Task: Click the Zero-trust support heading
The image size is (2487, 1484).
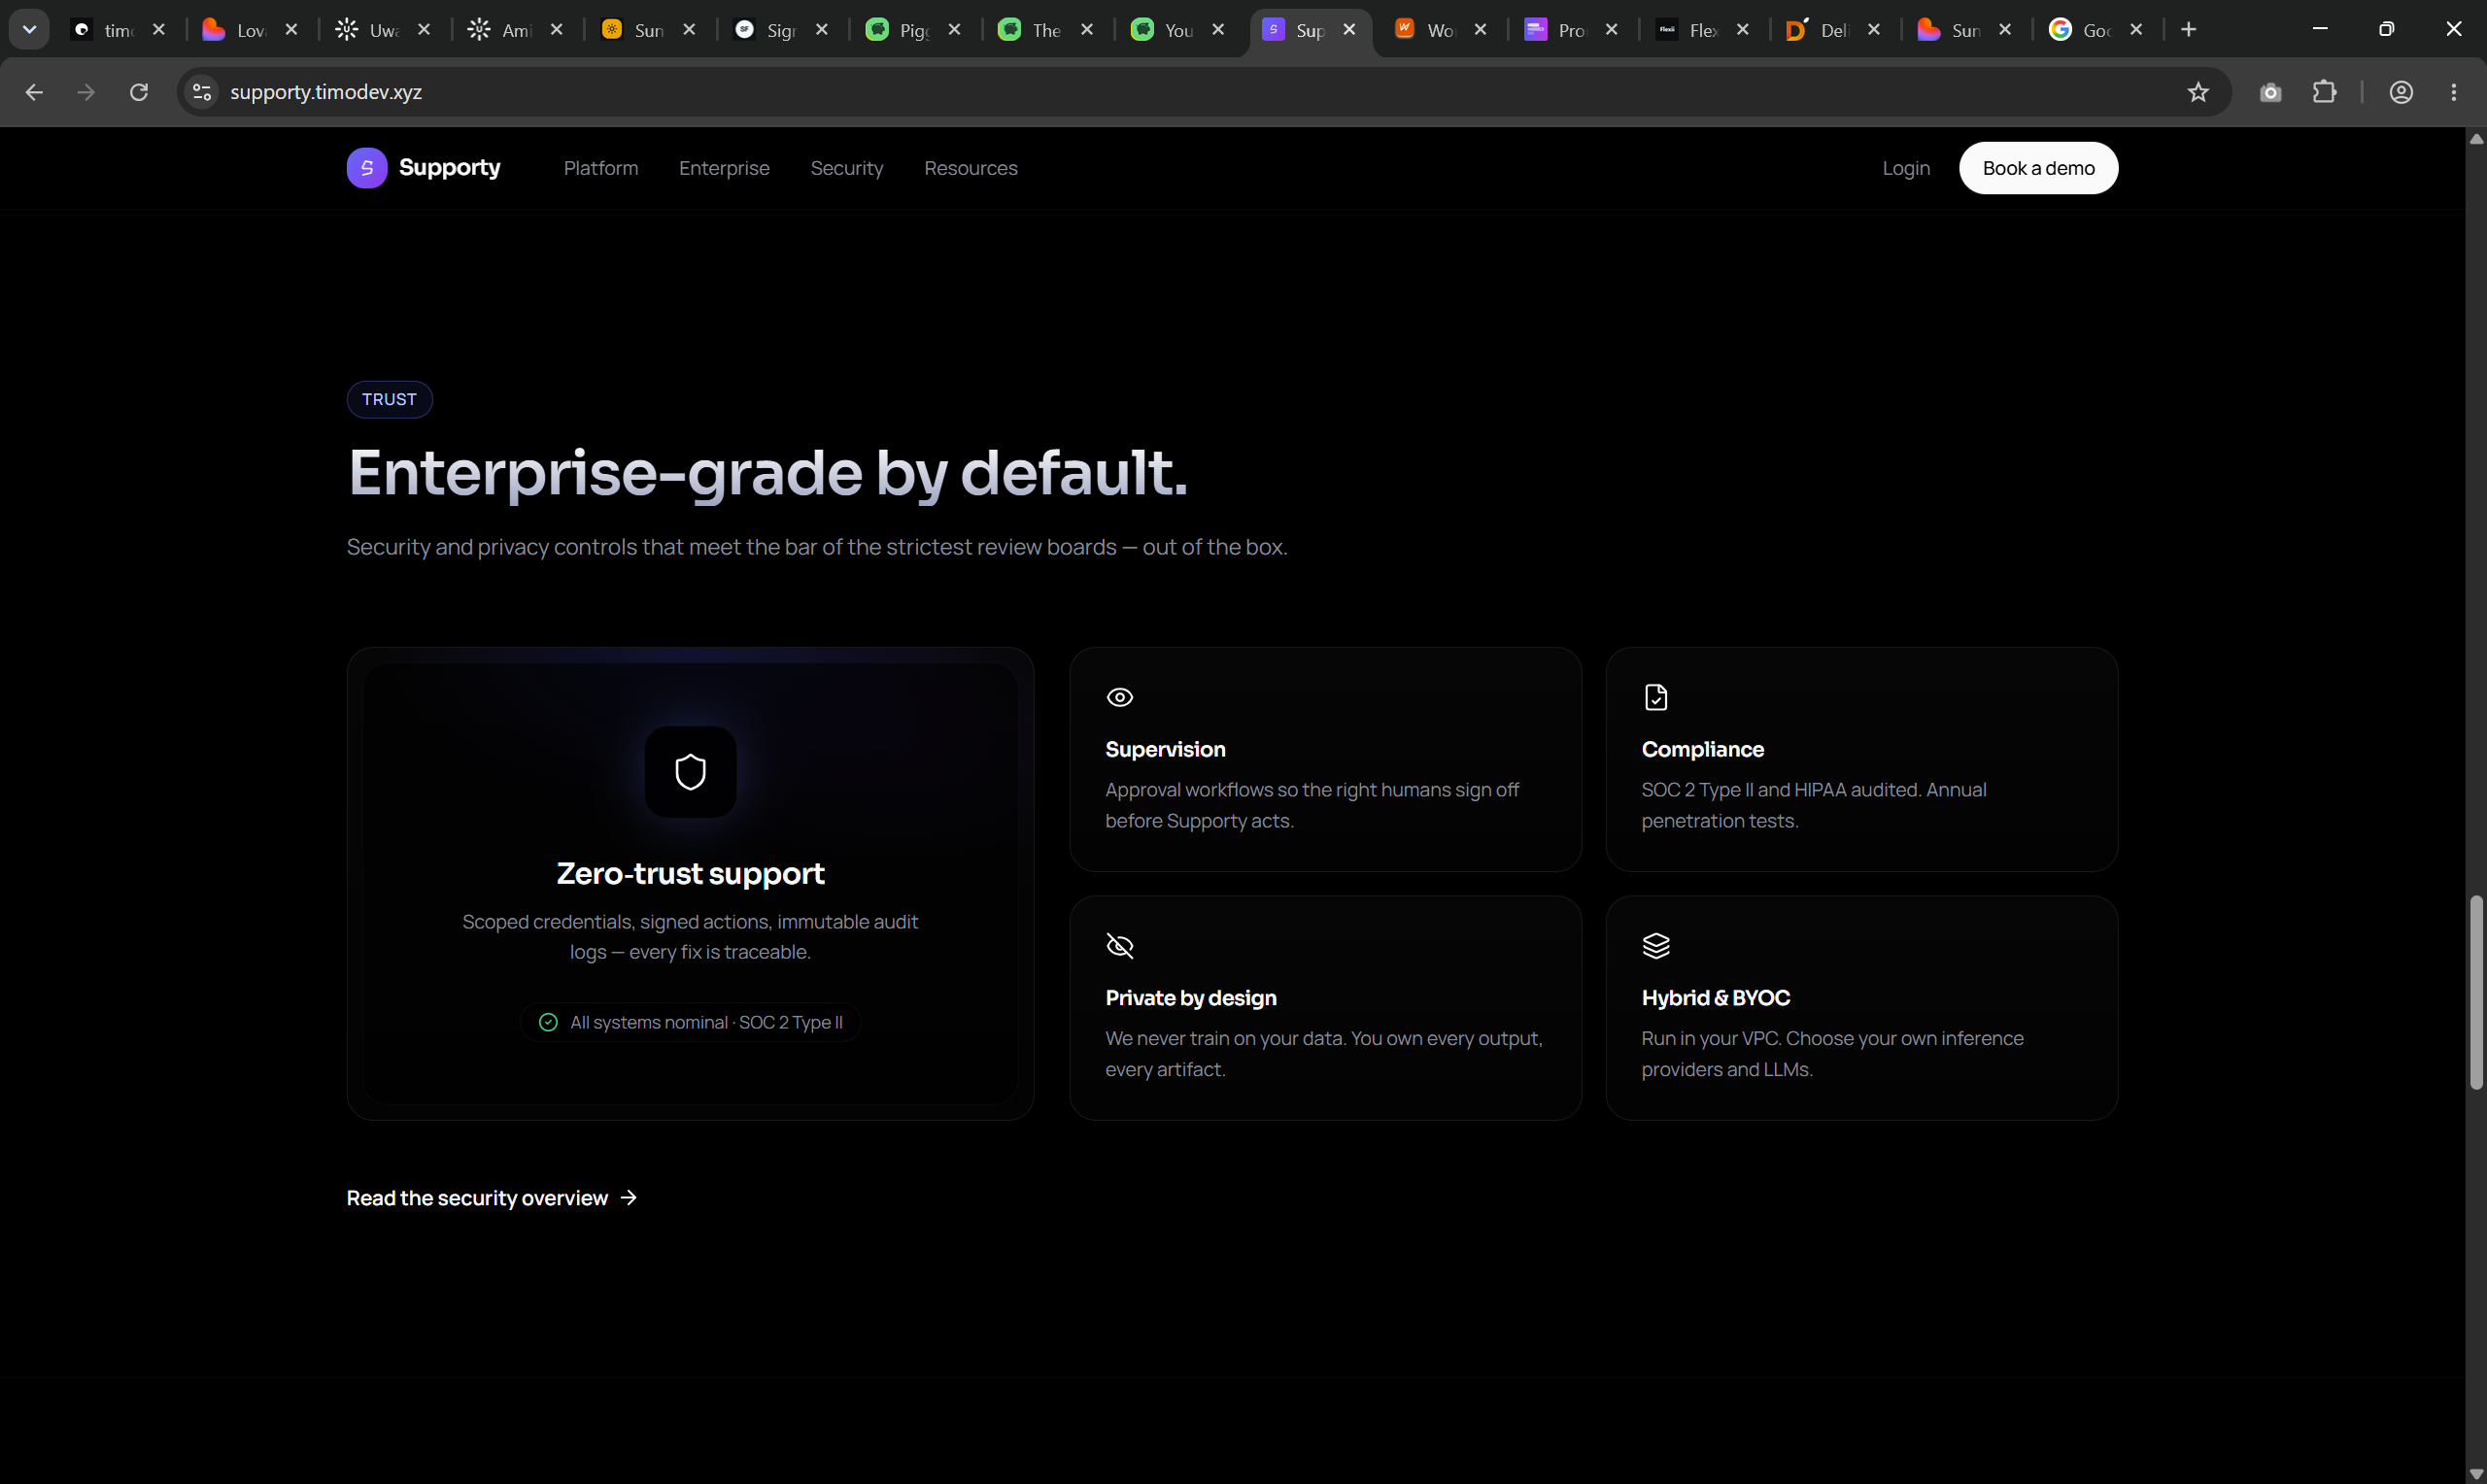Action: 690,873
